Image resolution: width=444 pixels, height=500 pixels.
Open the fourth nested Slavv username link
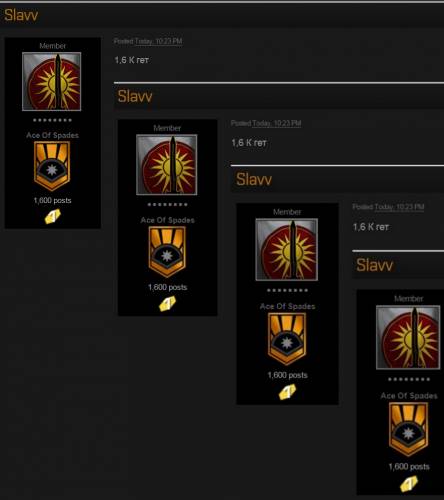point(374,265)
